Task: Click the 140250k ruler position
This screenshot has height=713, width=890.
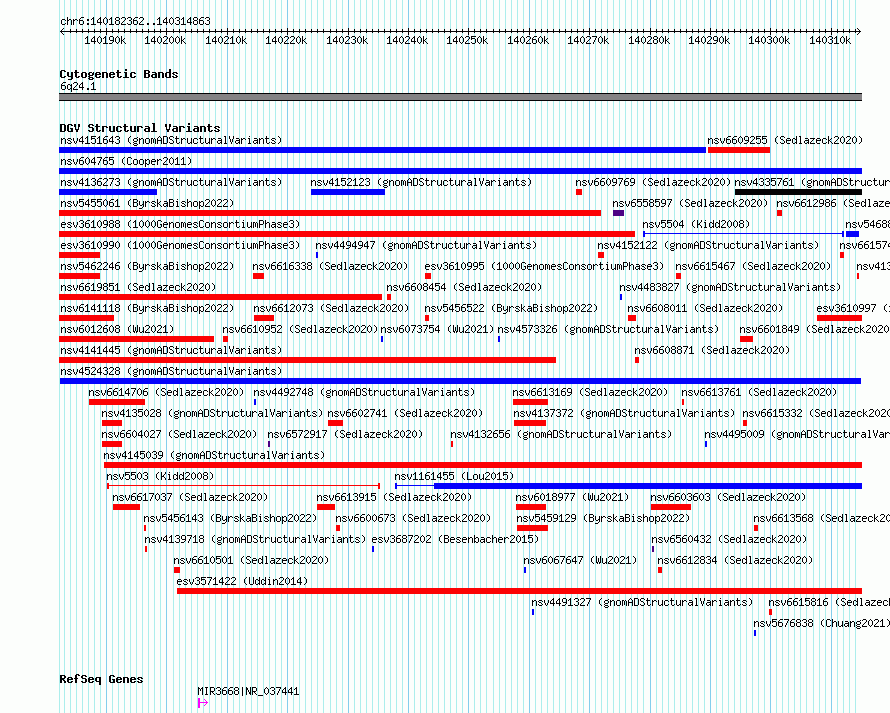Action: [467, 40]
